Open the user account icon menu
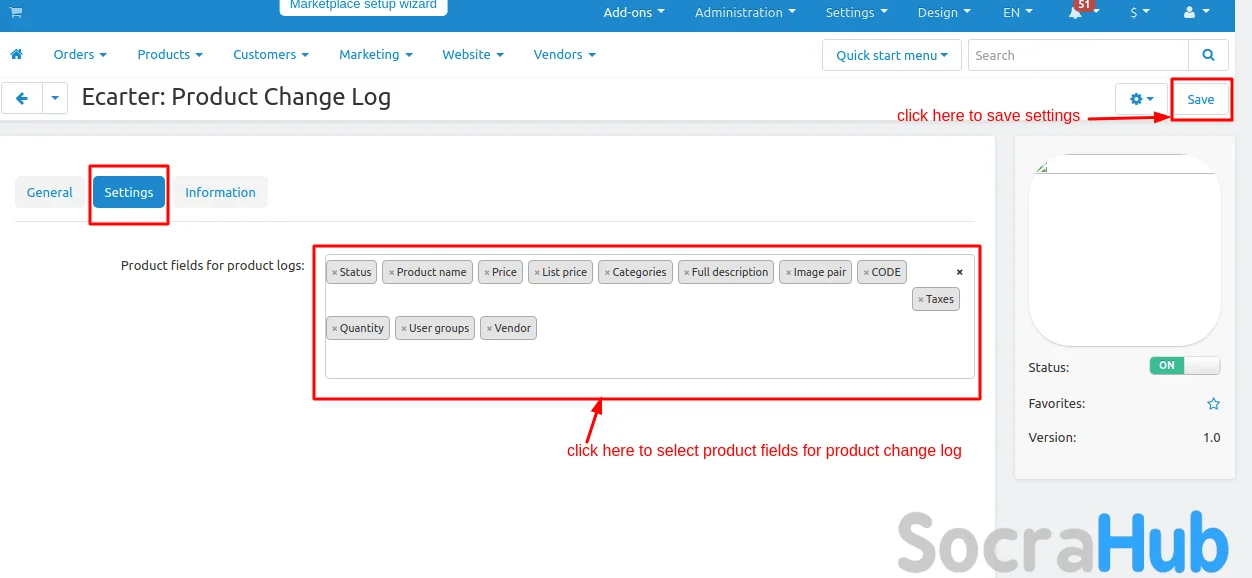 1196,12
